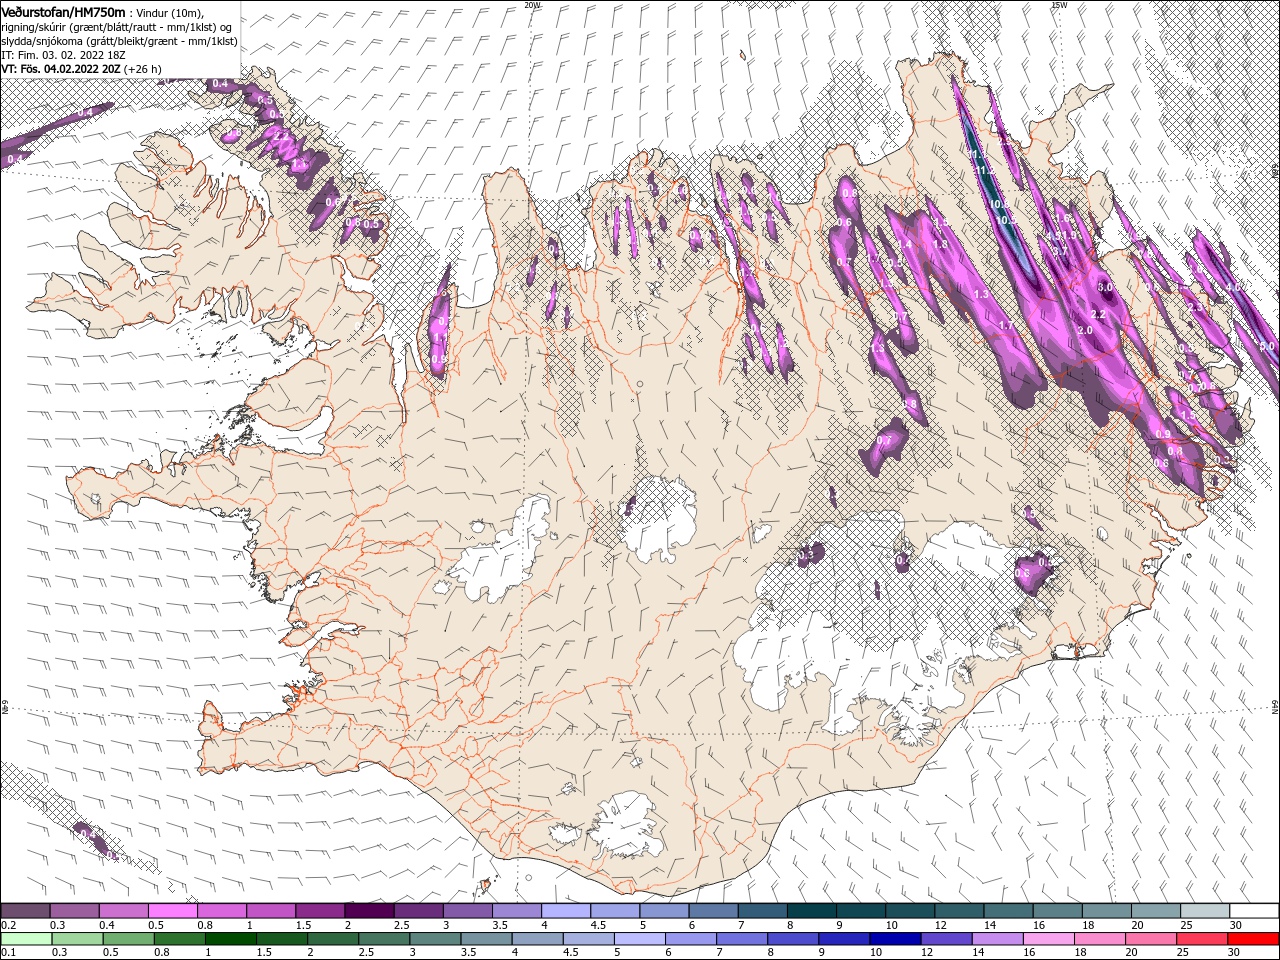This screenshot has width=1280, height=960.
Task: Click the '2.2' precipitation value on the map
Action: [1097, 315]
